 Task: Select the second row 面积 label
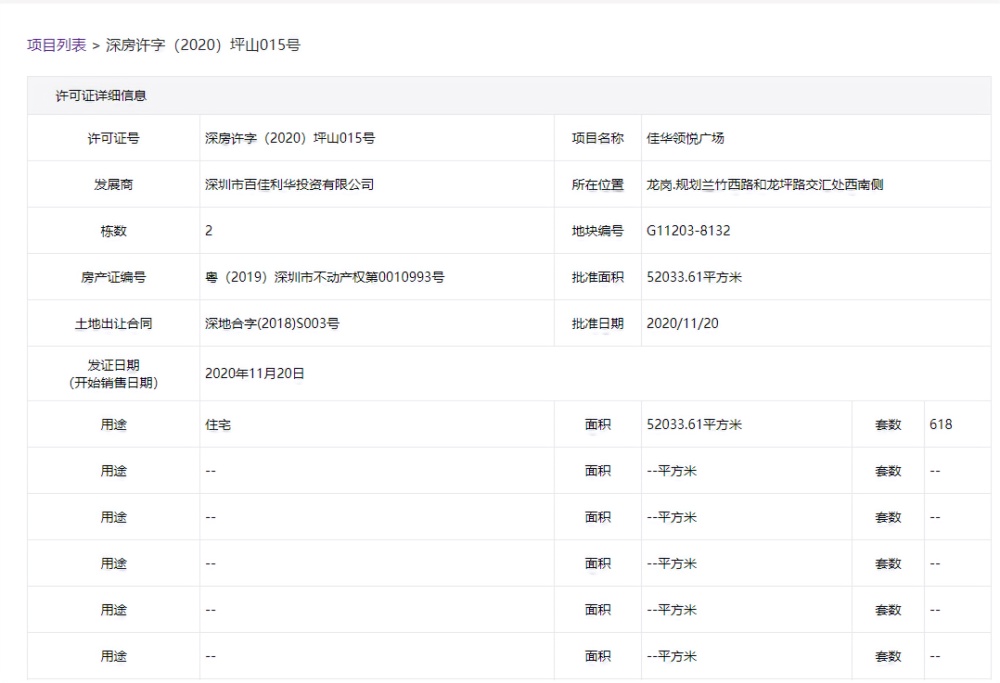pos(596,470)
